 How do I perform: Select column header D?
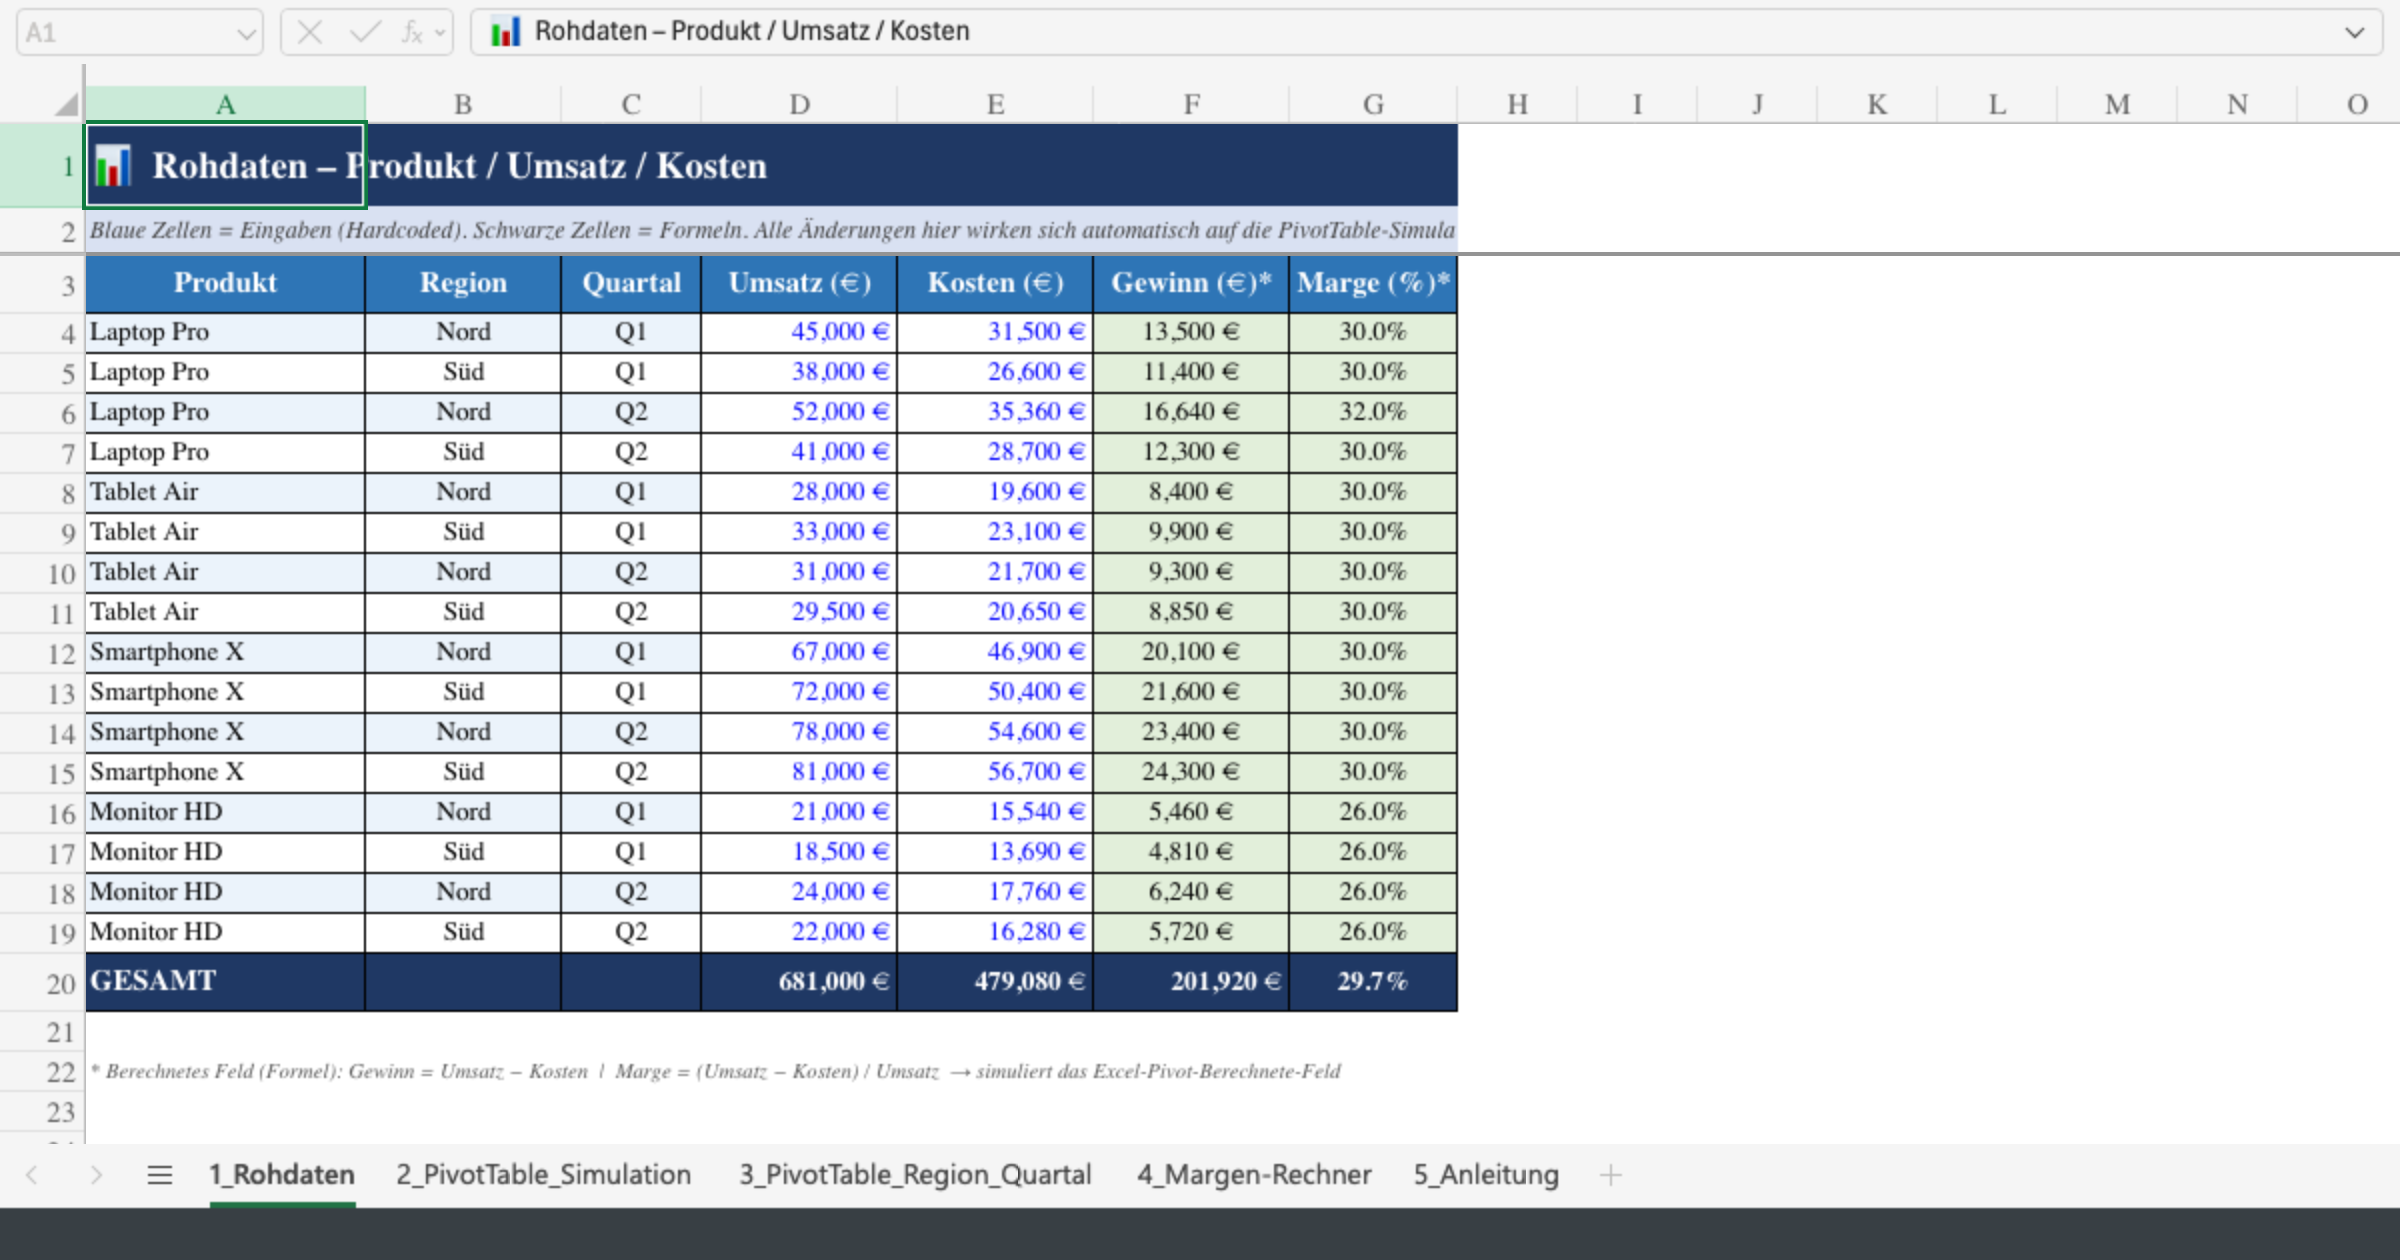[x=798, y=103]
